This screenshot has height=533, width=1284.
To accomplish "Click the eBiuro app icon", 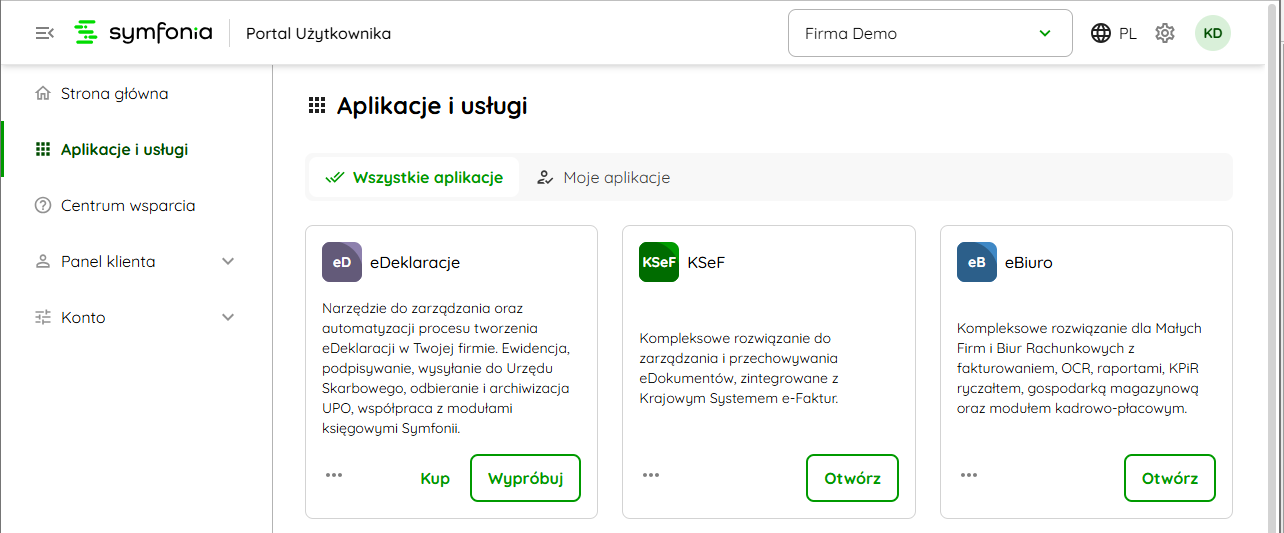I will [976, 263].
